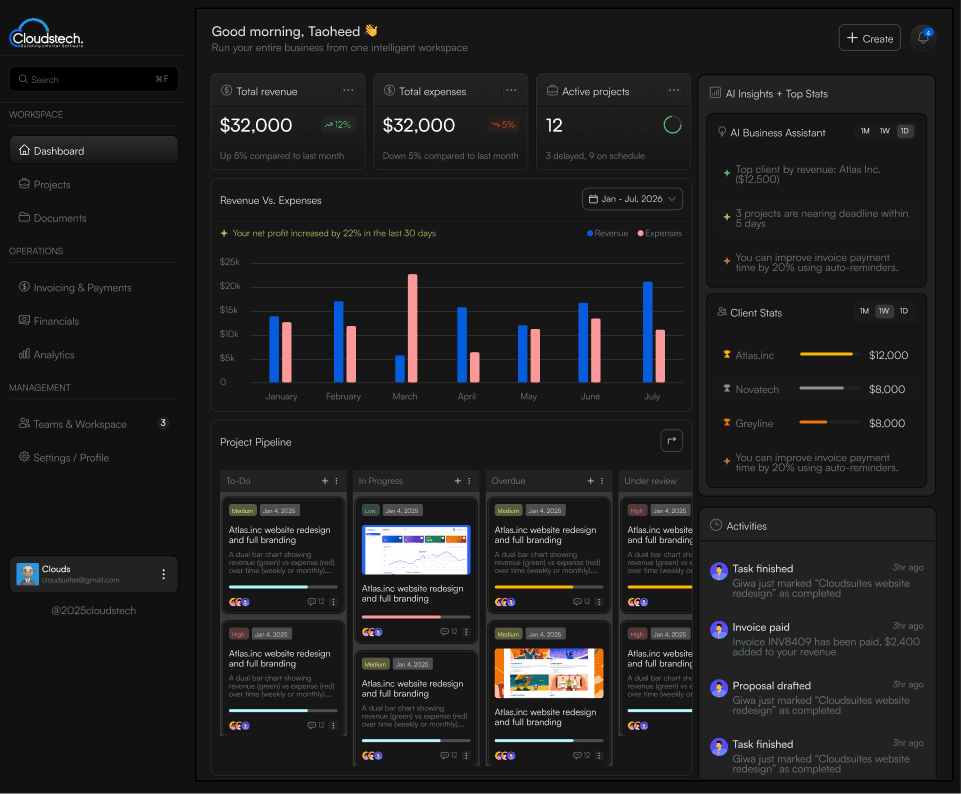
Task: Click the Activities clock icon
Action: (715, 525)
